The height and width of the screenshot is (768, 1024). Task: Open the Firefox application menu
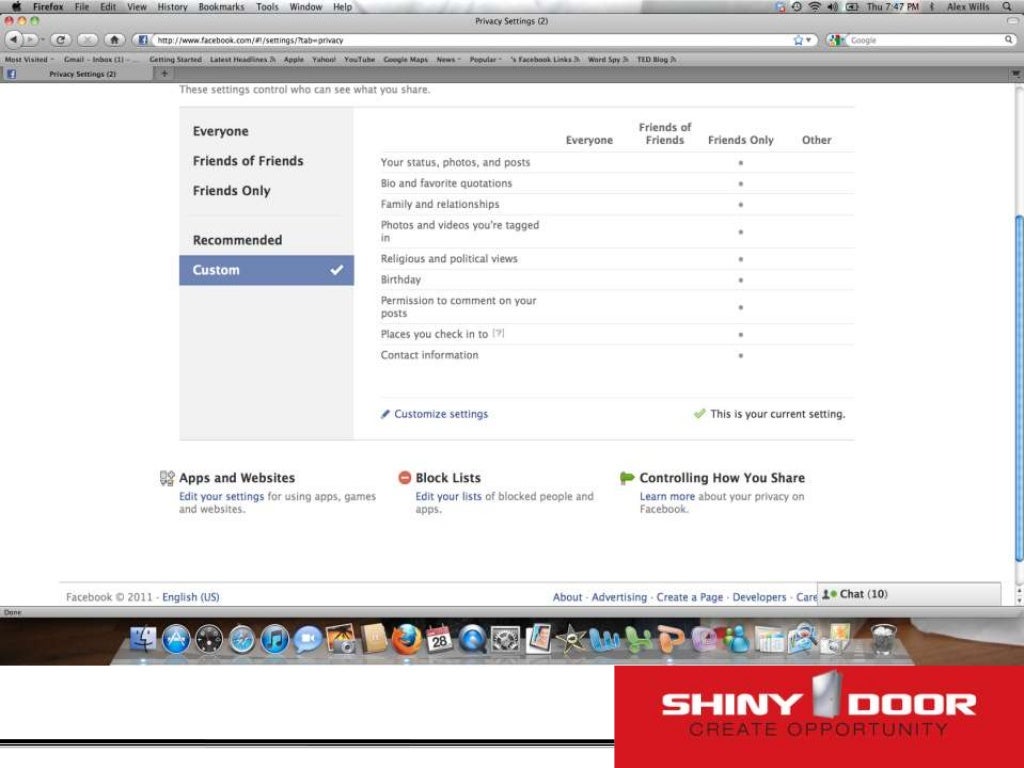click(48, 7)
